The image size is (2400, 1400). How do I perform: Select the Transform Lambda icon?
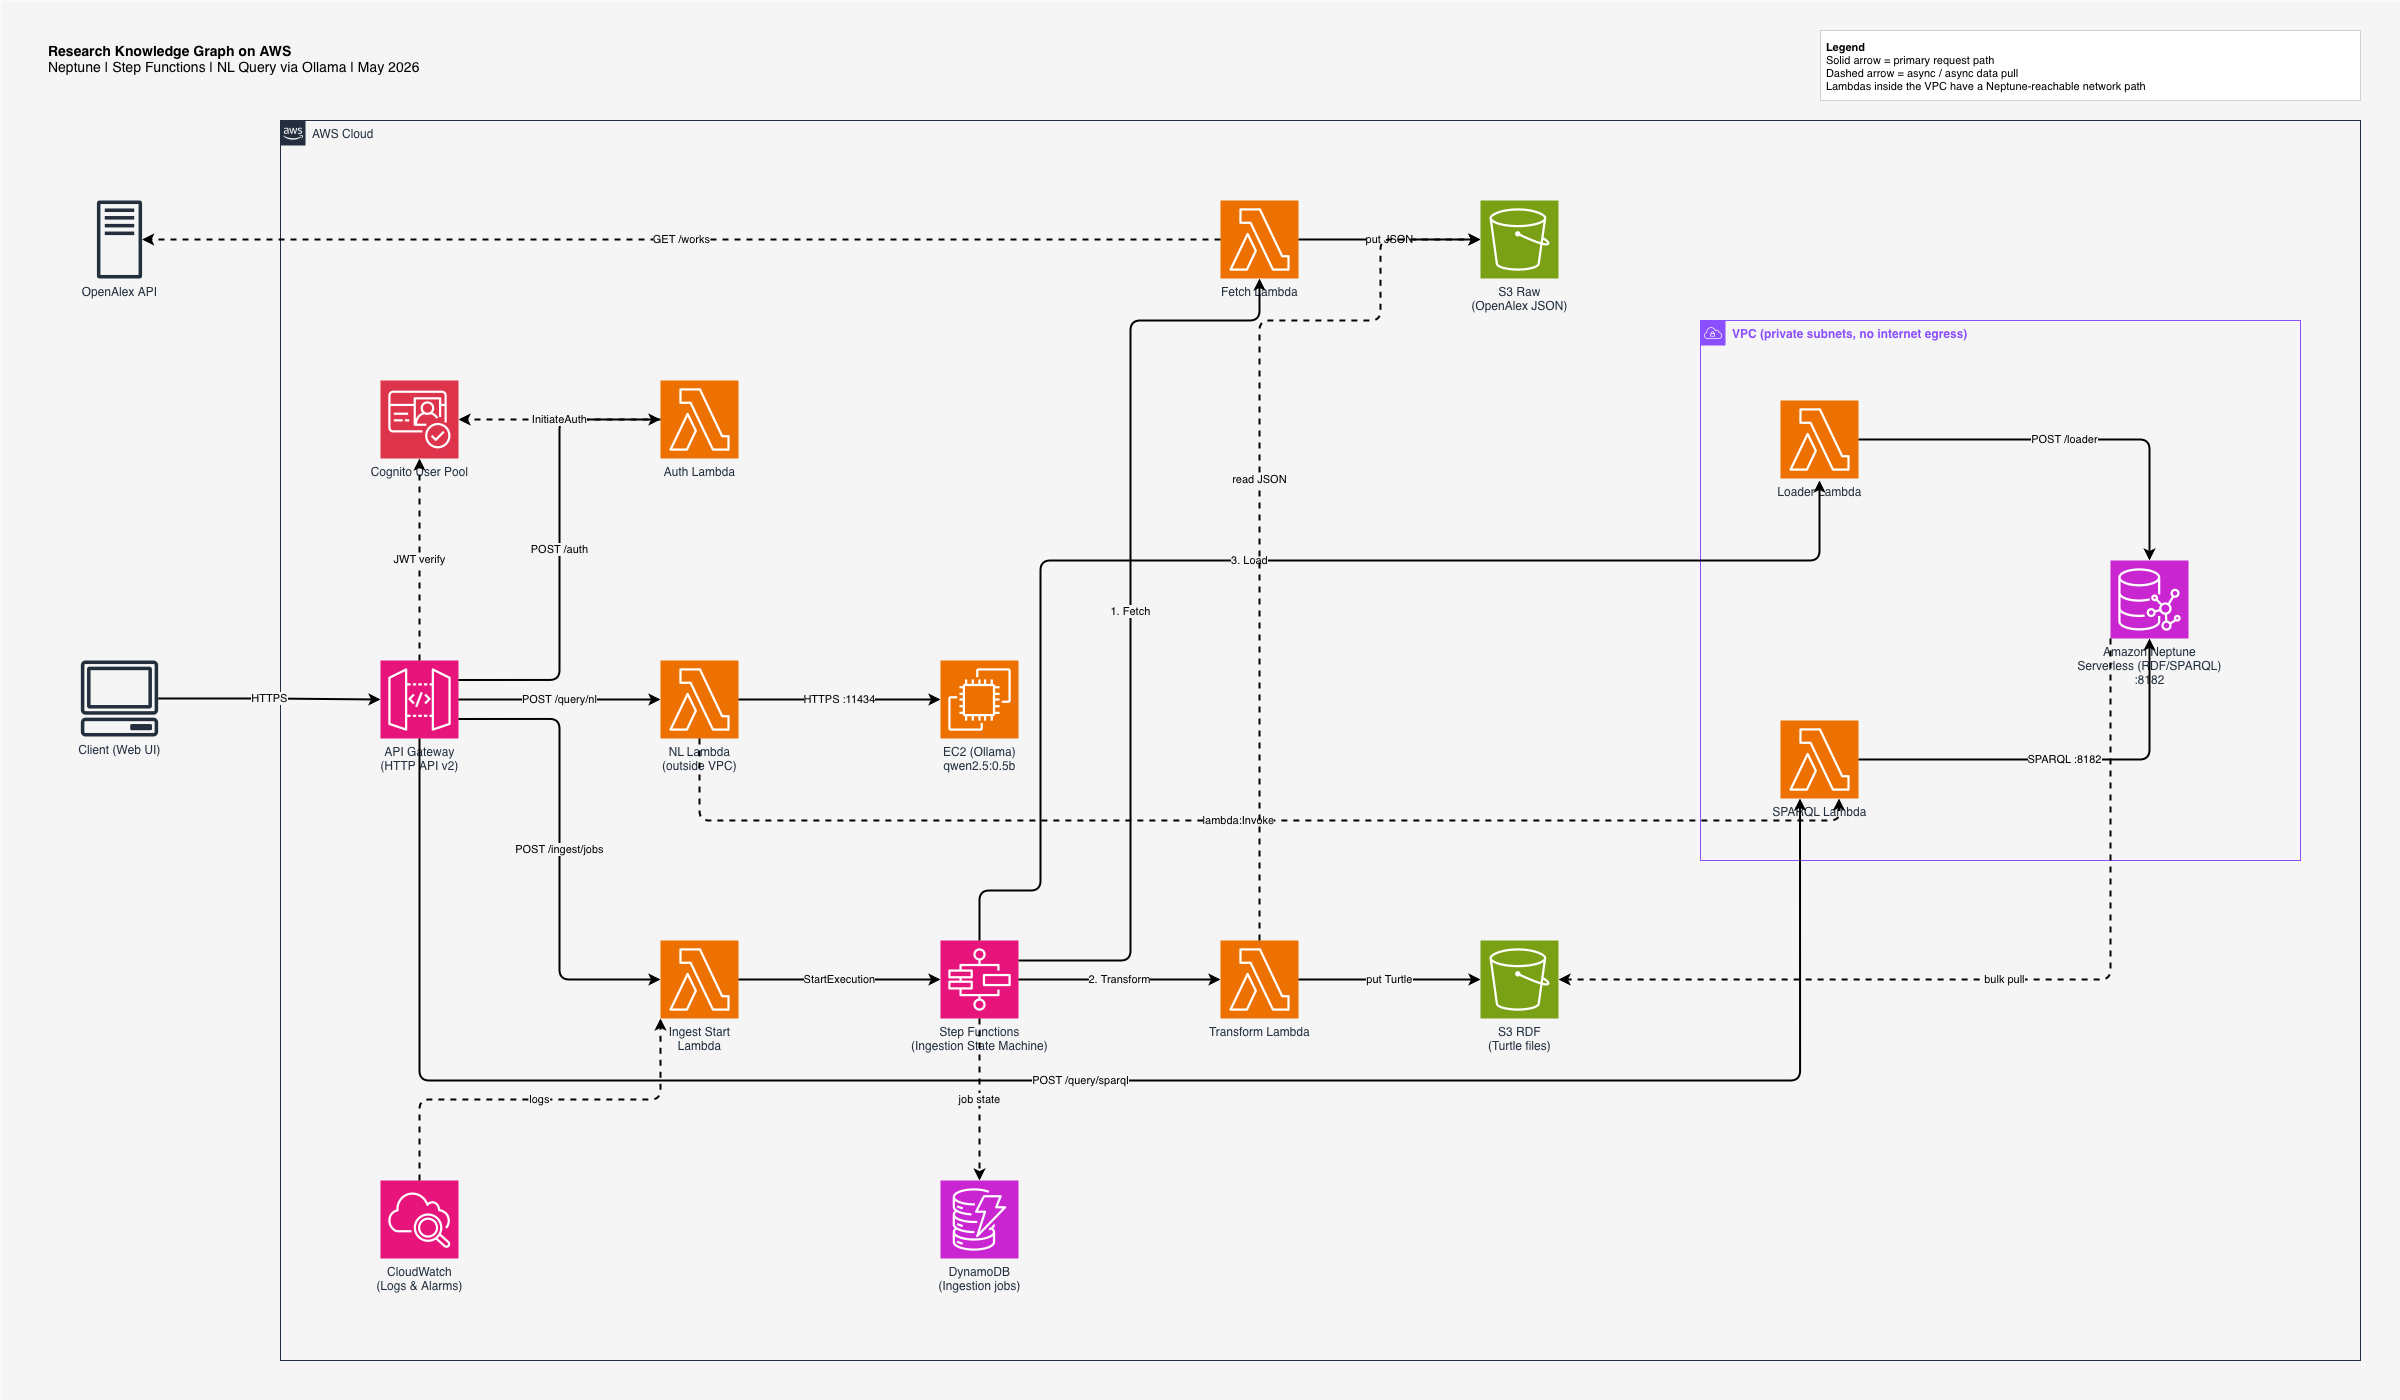coord(1259,979)
